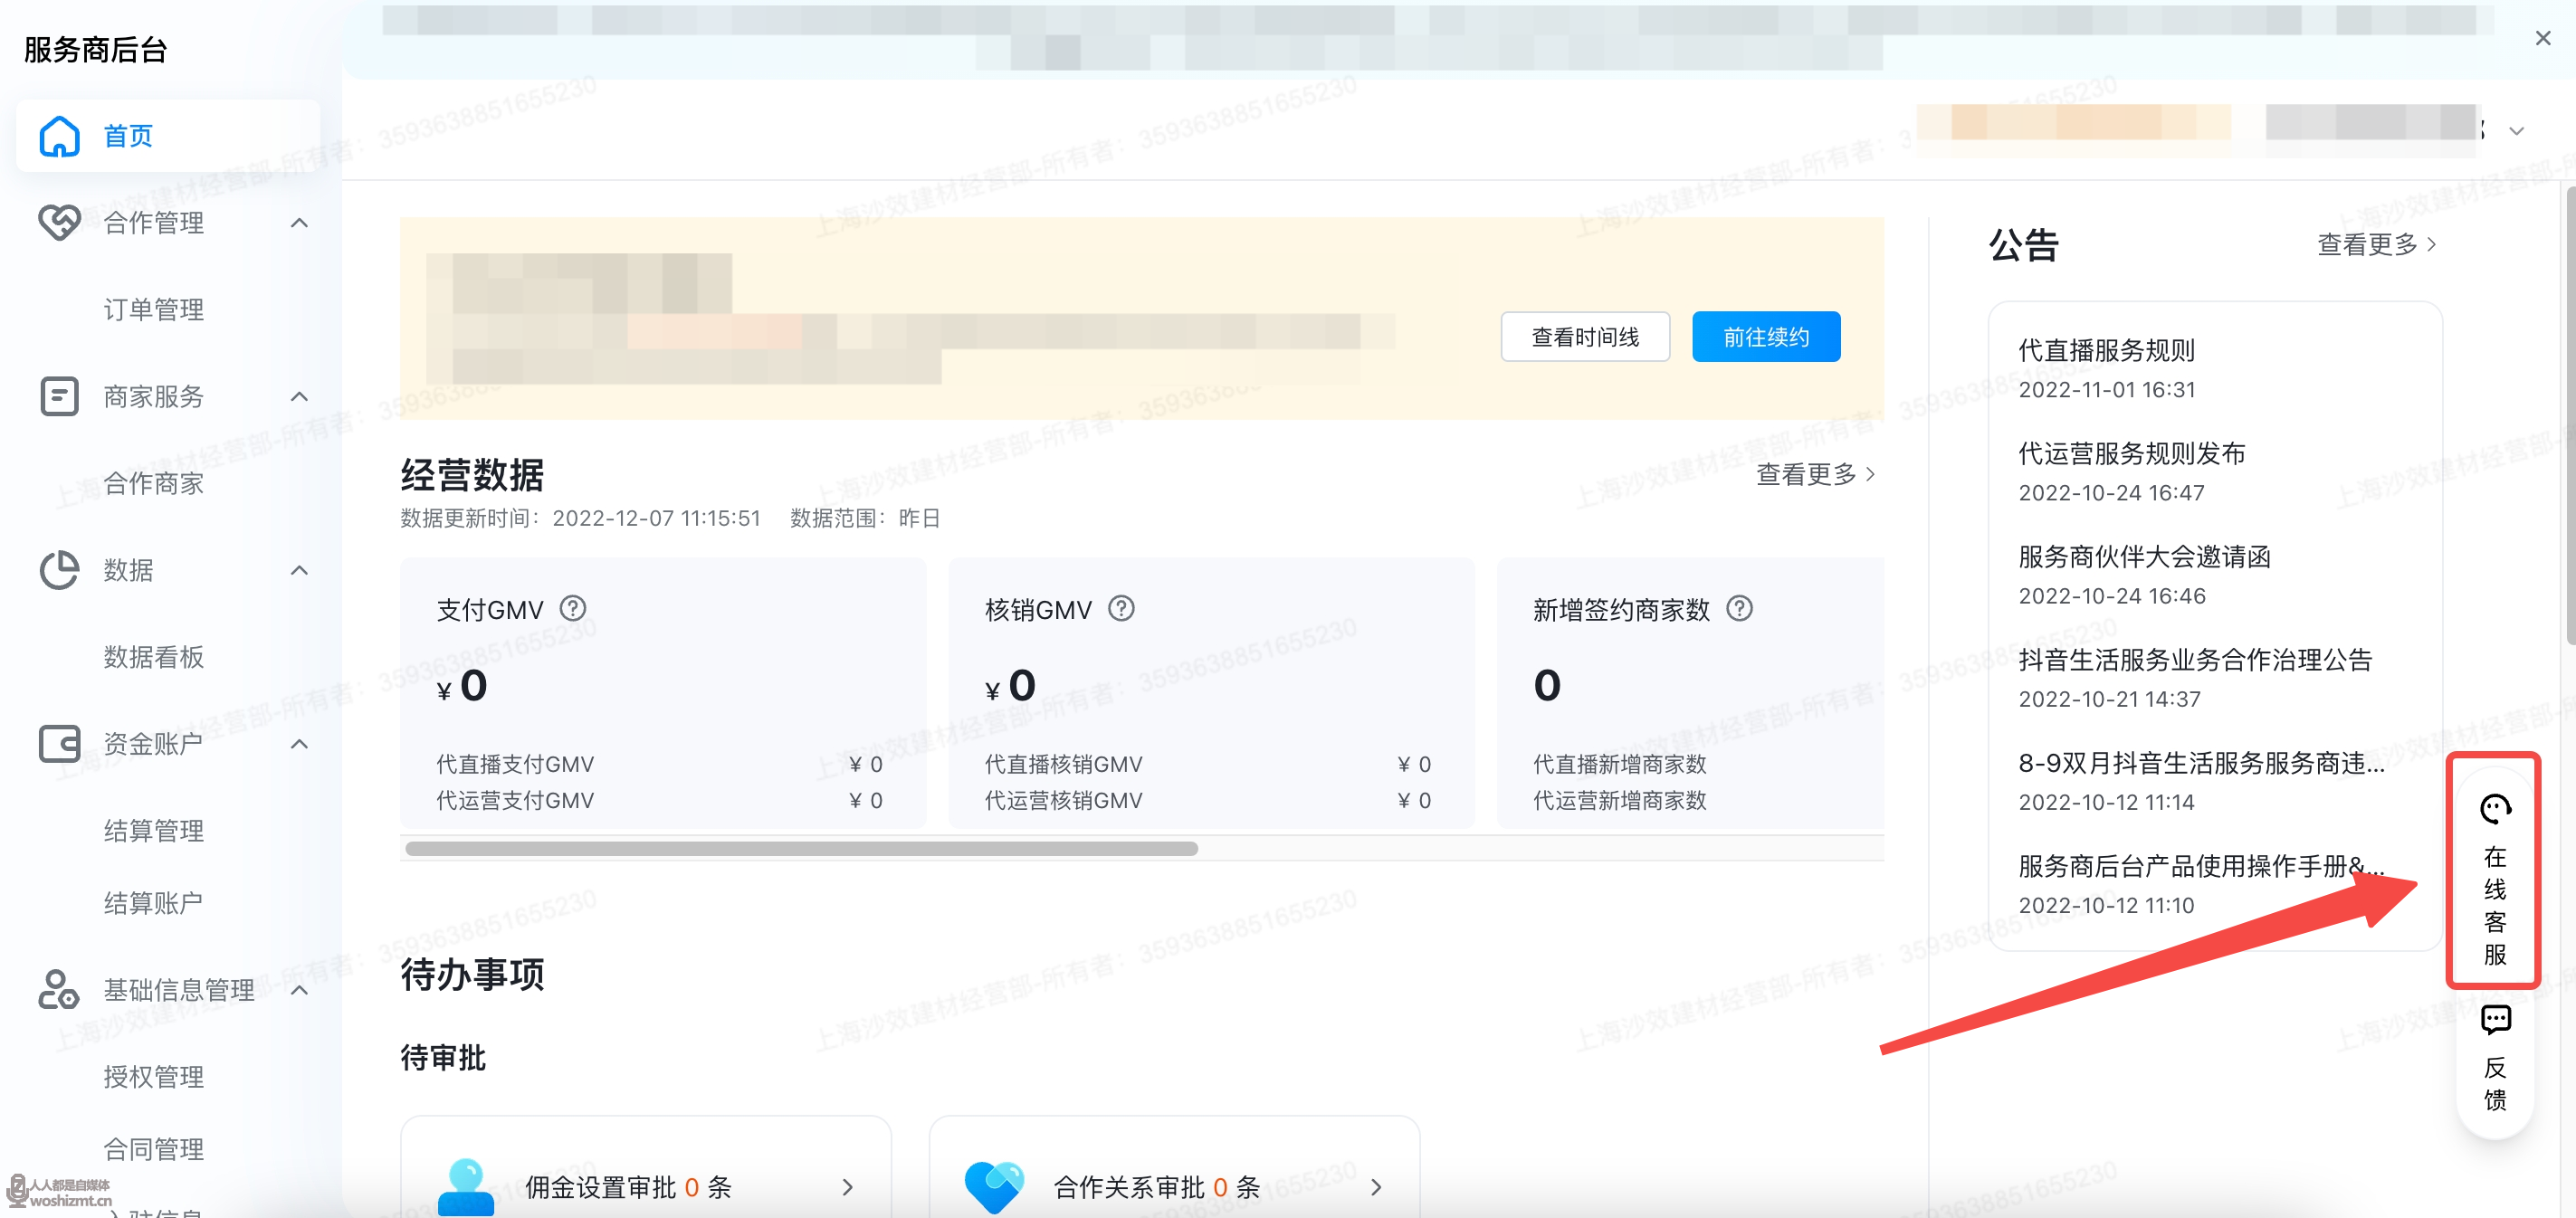Open announcement 代直播服务规则

pos(2106,350)
